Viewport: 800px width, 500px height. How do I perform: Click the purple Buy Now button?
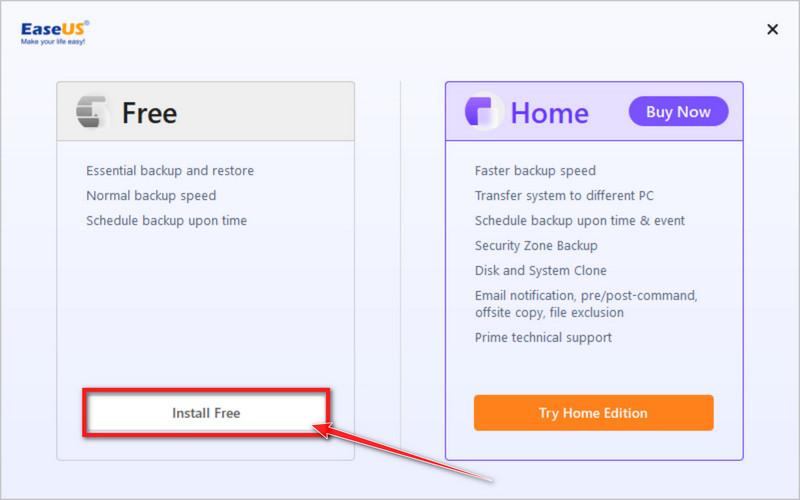(678, 112)
